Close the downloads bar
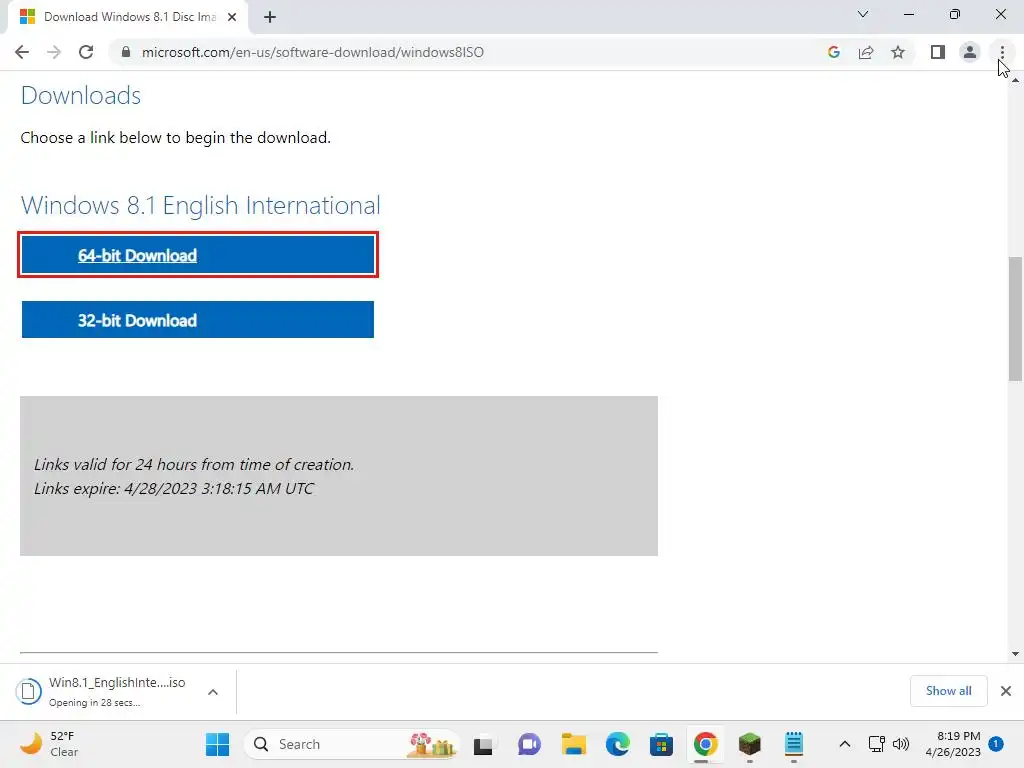The width and height of the screenshot is (1024, 768). [x=1006, y=691]
